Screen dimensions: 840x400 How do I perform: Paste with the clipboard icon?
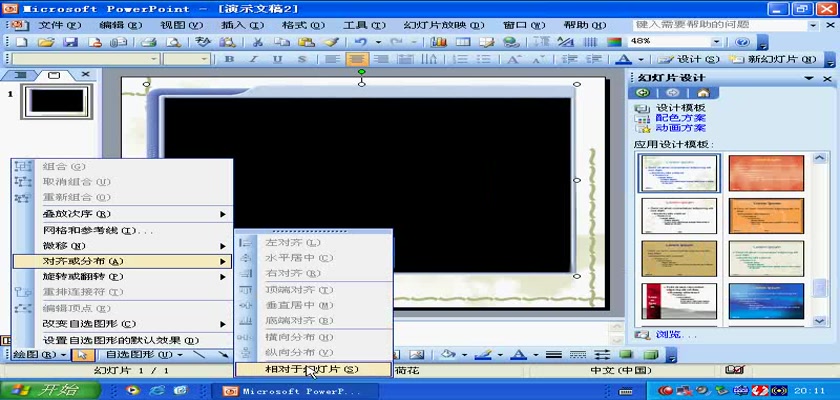306,42
